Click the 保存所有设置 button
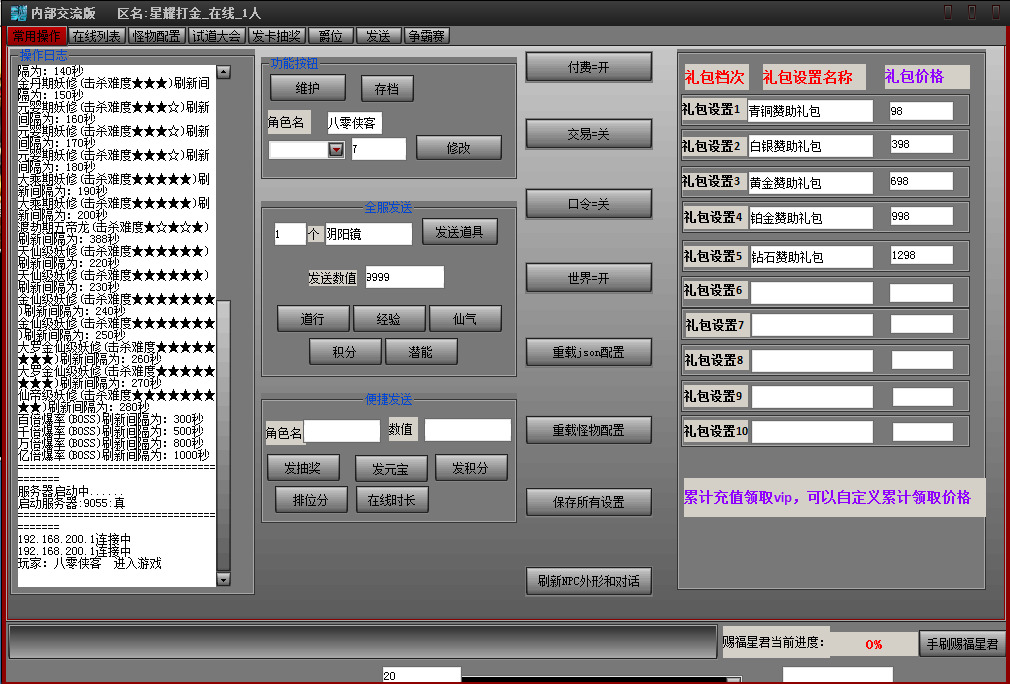 coord(588,502)
